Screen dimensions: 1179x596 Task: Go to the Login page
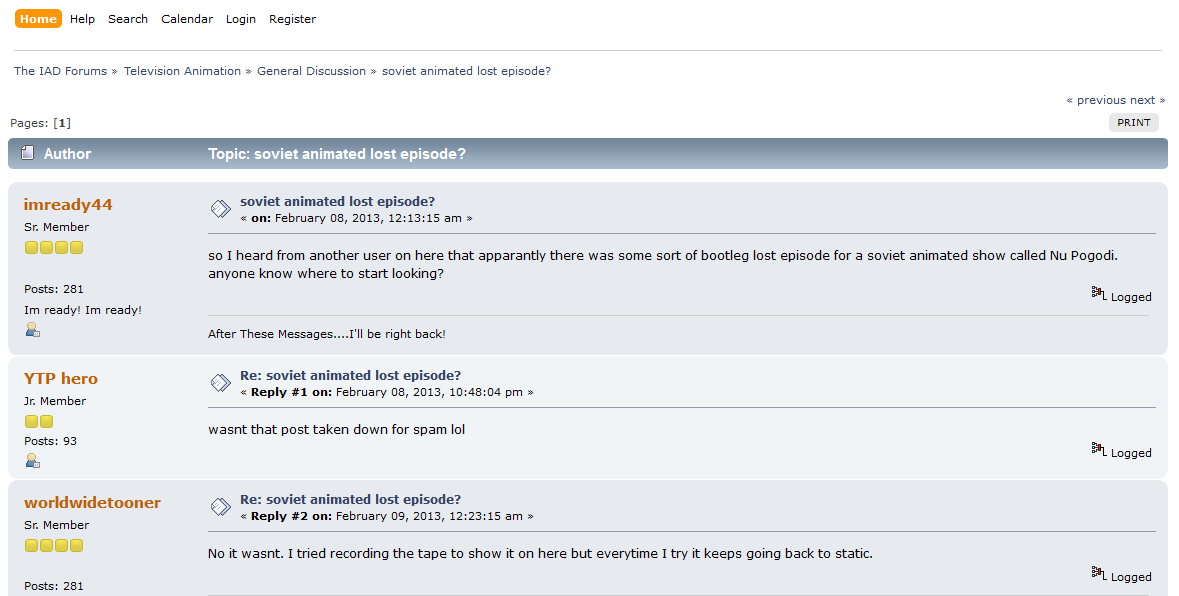pos(241,19)
